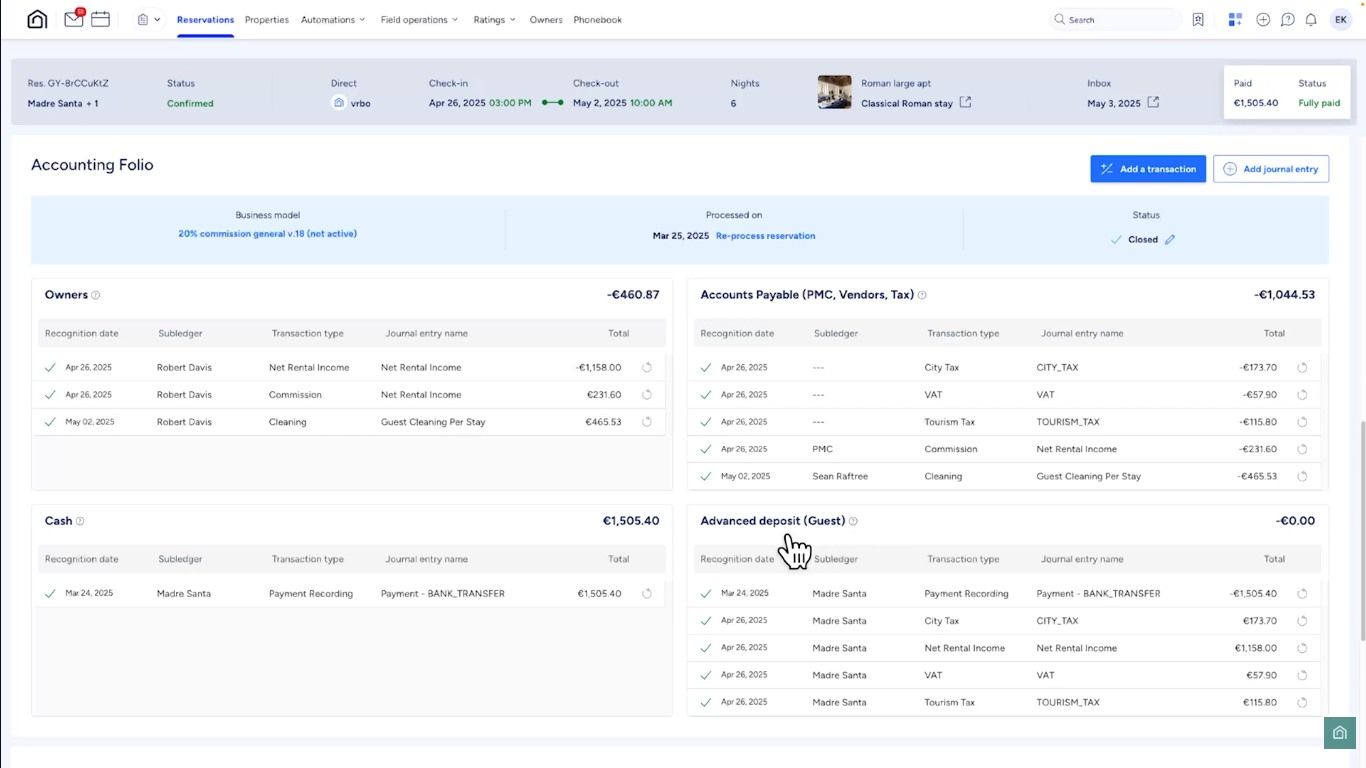Click the home logo icon
This screenshot has height=768, width=1366.
point(37,19)
